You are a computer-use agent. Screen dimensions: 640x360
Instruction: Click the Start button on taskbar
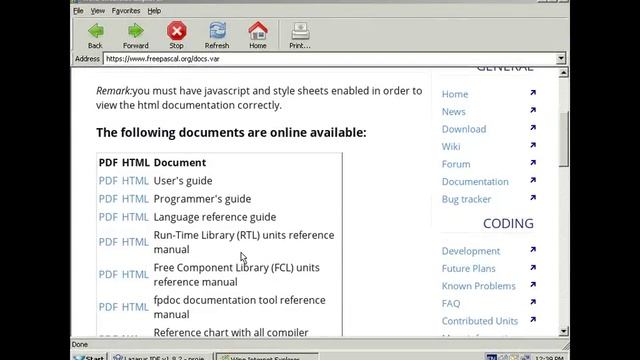click(x=89, y=358)
